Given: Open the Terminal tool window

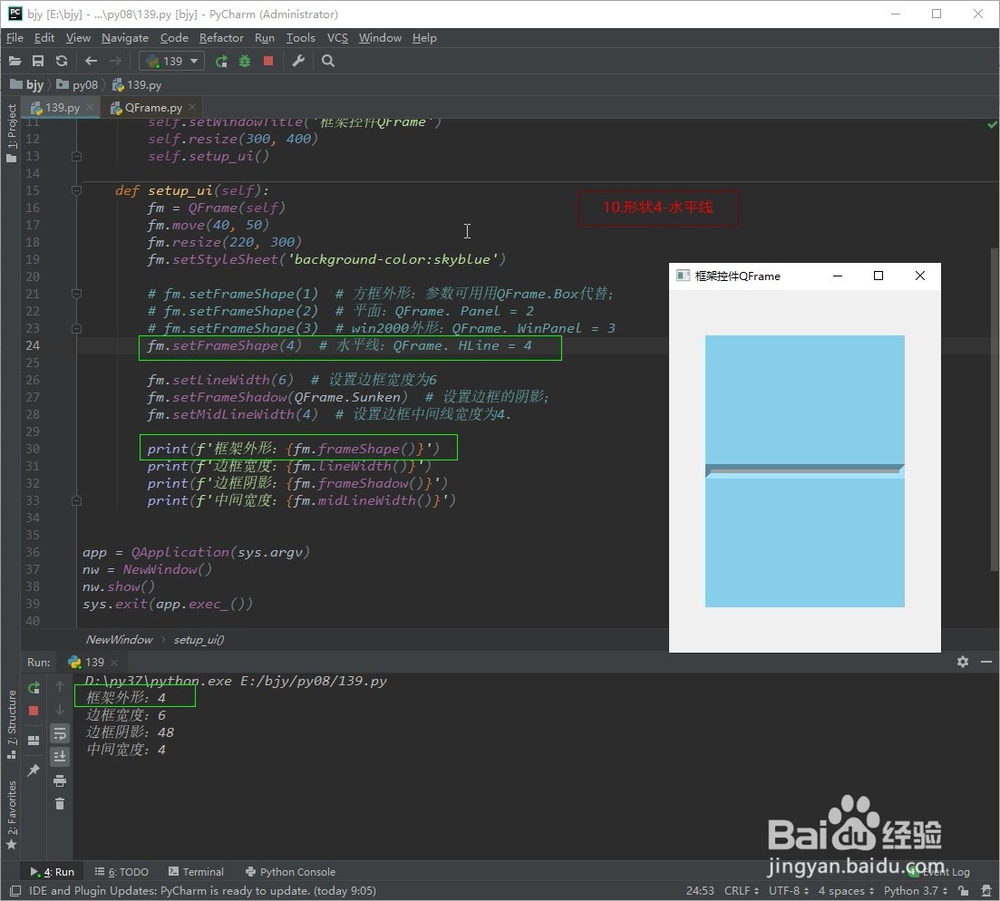Looking at the screenshot, I should coord(196,872).
